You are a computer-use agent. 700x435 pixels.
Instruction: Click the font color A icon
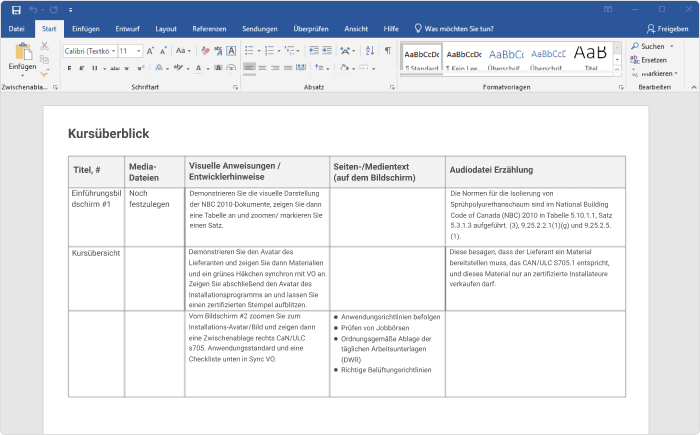click(199, 68)
